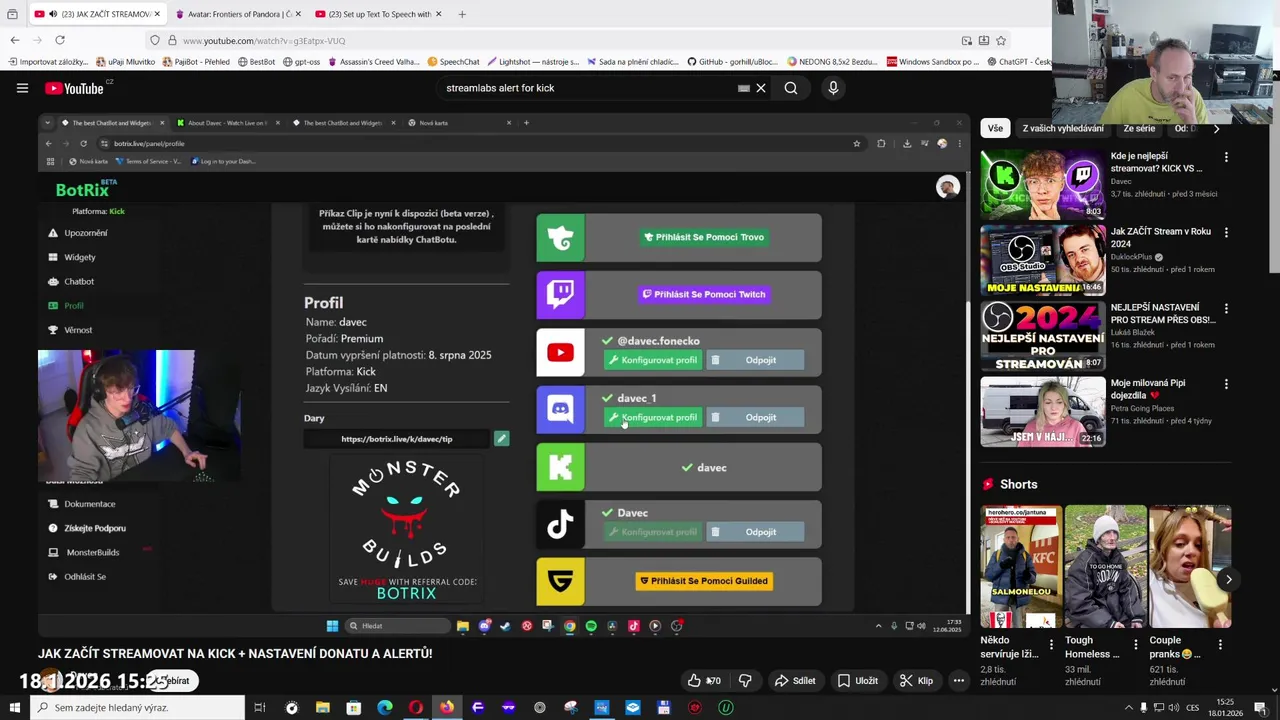
Task: Open the YouTube hamburger guide menu
Action: 22,88
